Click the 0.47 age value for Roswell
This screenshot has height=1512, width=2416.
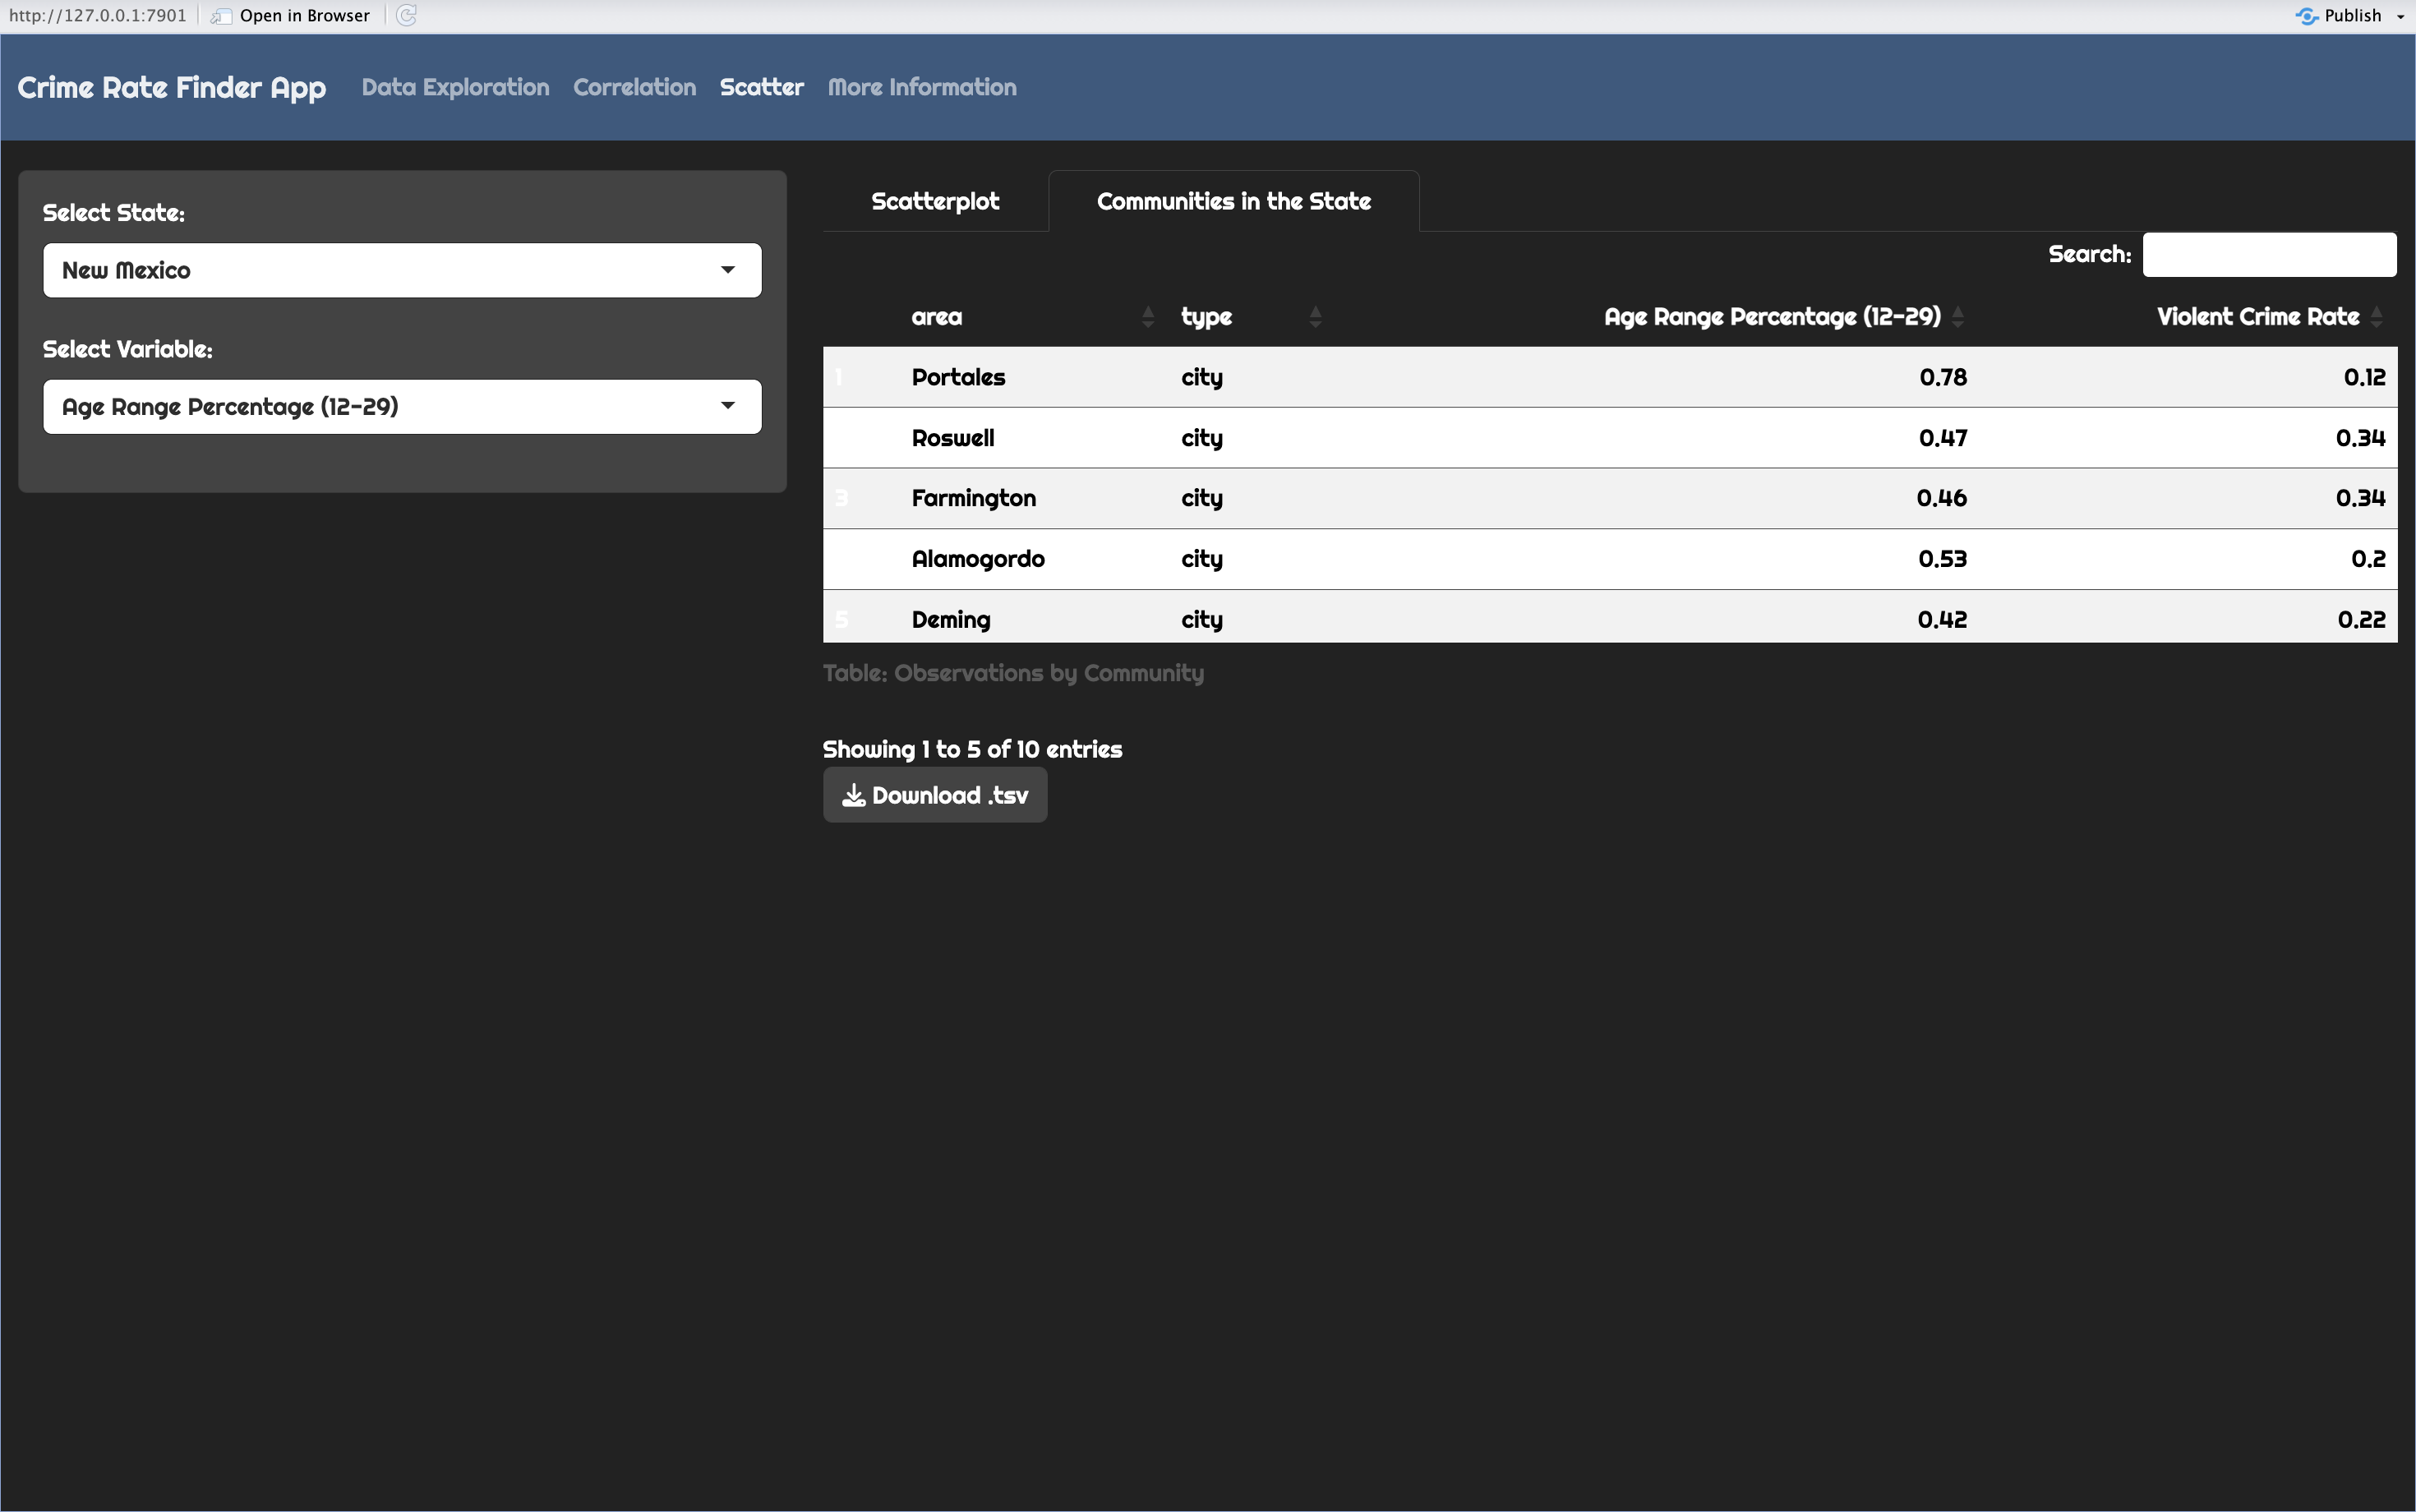pos(1943,438)
